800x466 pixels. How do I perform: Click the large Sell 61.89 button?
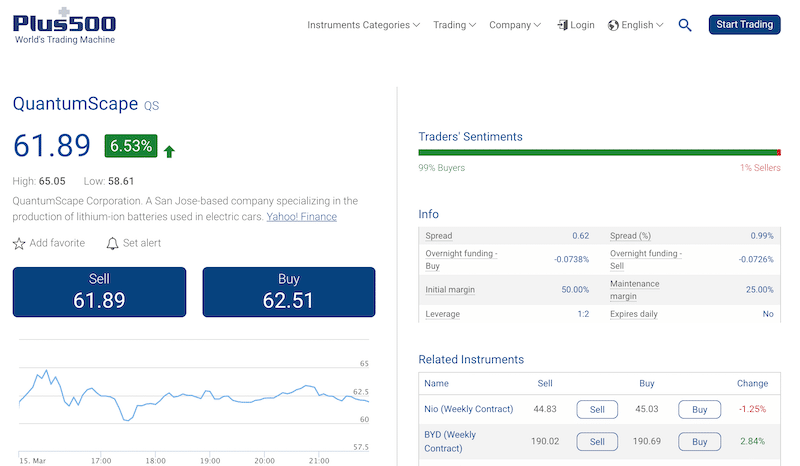click(x=99, y=292)
